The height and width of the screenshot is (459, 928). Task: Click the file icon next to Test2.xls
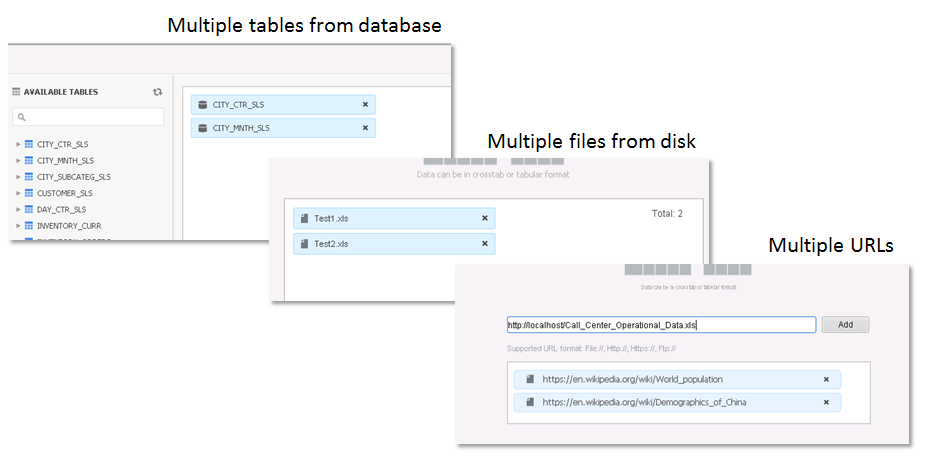304,243
